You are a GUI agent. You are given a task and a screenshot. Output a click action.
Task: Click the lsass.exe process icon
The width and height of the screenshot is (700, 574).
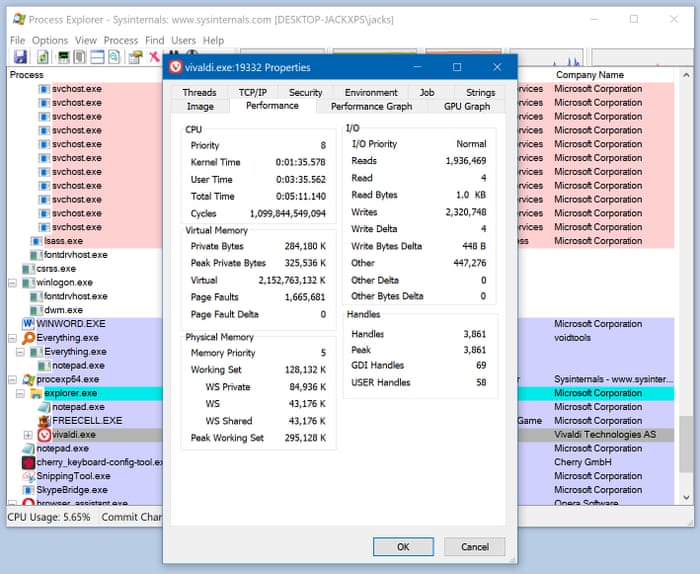(x=36, y=241)
